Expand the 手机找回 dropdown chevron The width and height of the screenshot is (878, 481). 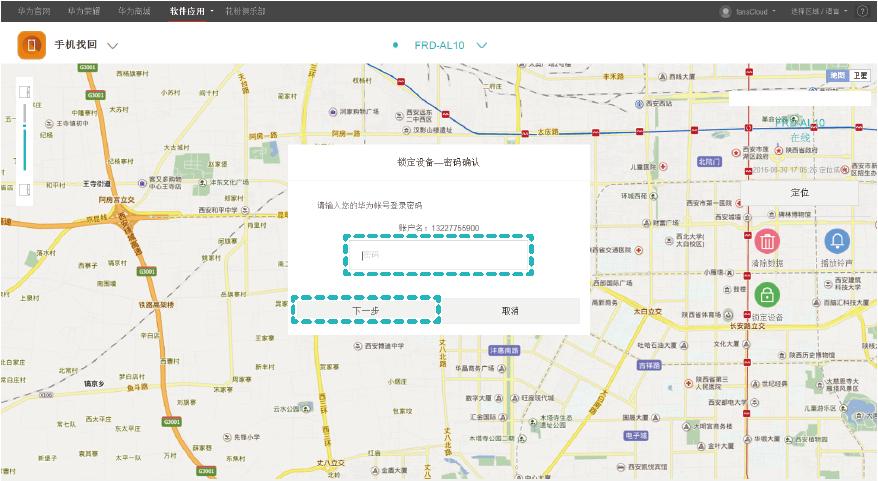click(113, 45)
